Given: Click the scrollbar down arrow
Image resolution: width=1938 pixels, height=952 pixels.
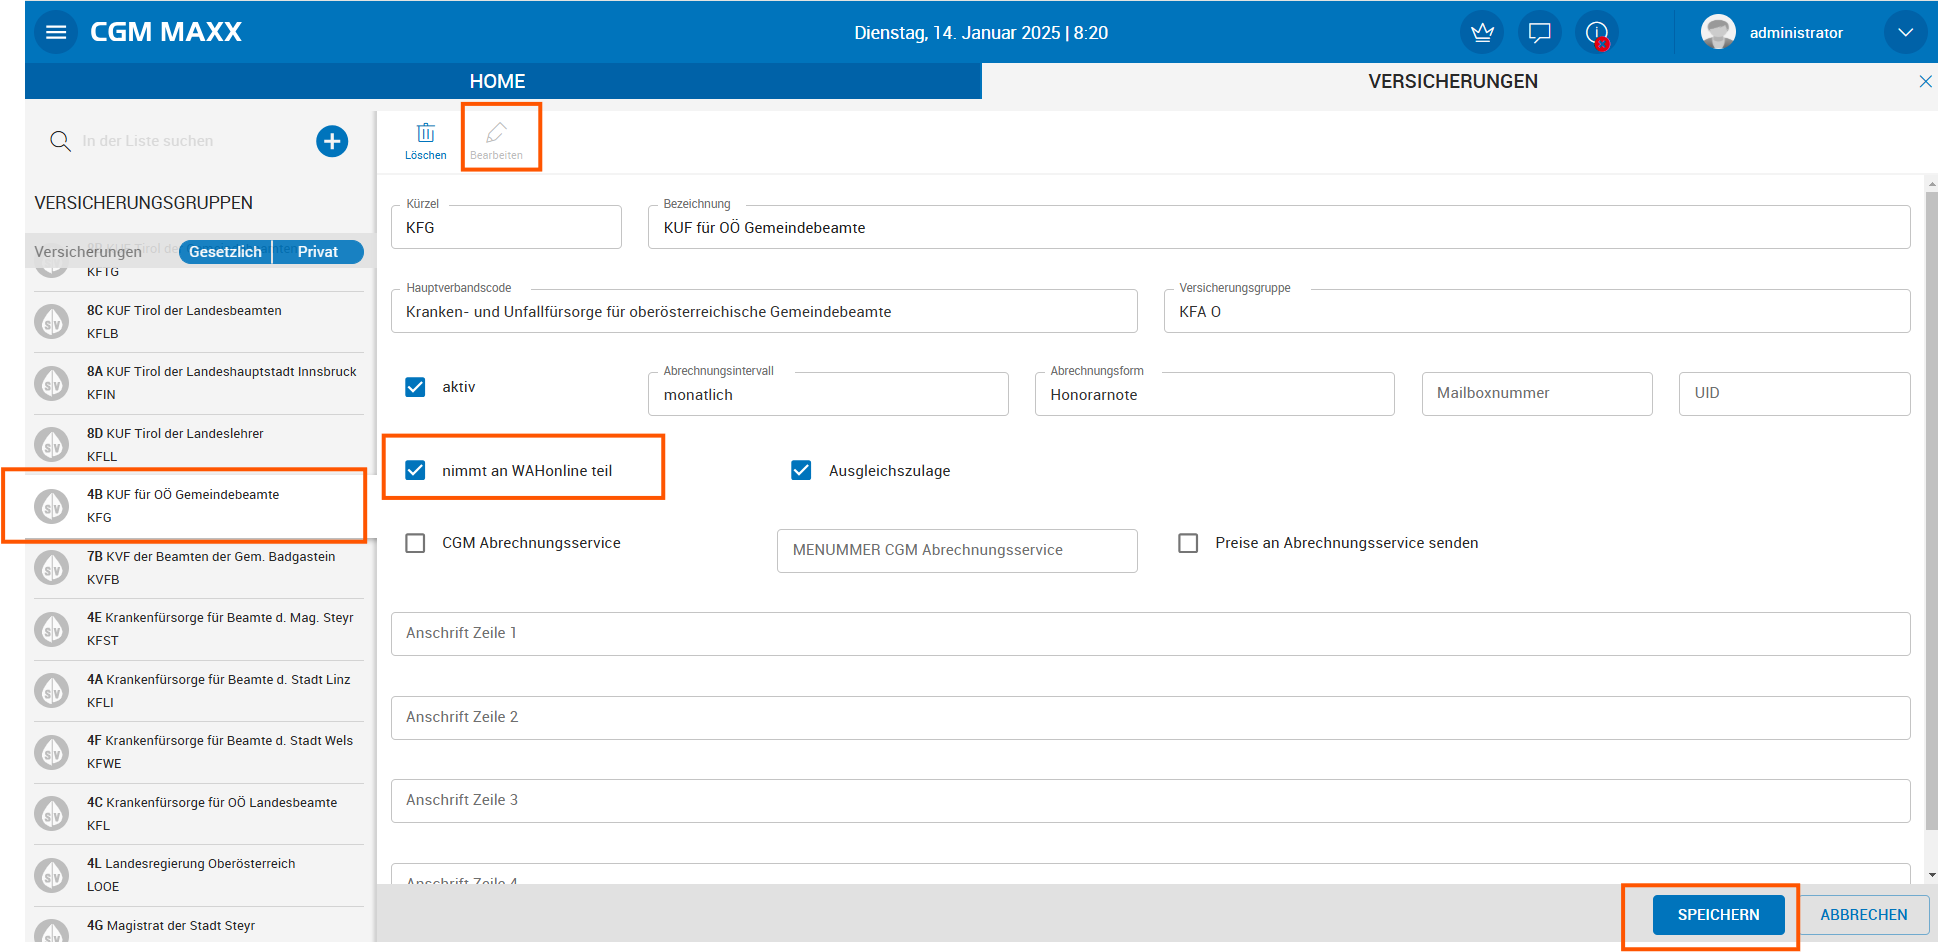Looking at the screenshot, I should pos(1931,875).
